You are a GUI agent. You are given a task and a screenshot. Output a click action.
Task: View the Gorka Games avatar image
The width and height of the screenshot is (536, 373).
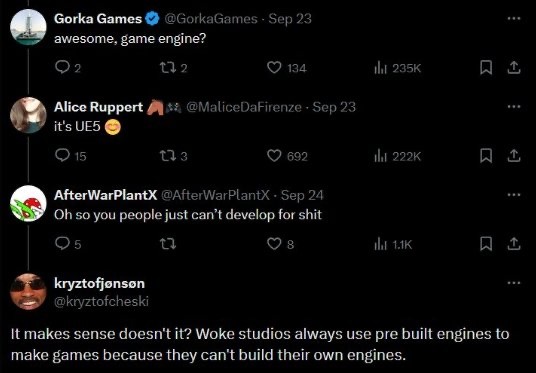[28, 27]
